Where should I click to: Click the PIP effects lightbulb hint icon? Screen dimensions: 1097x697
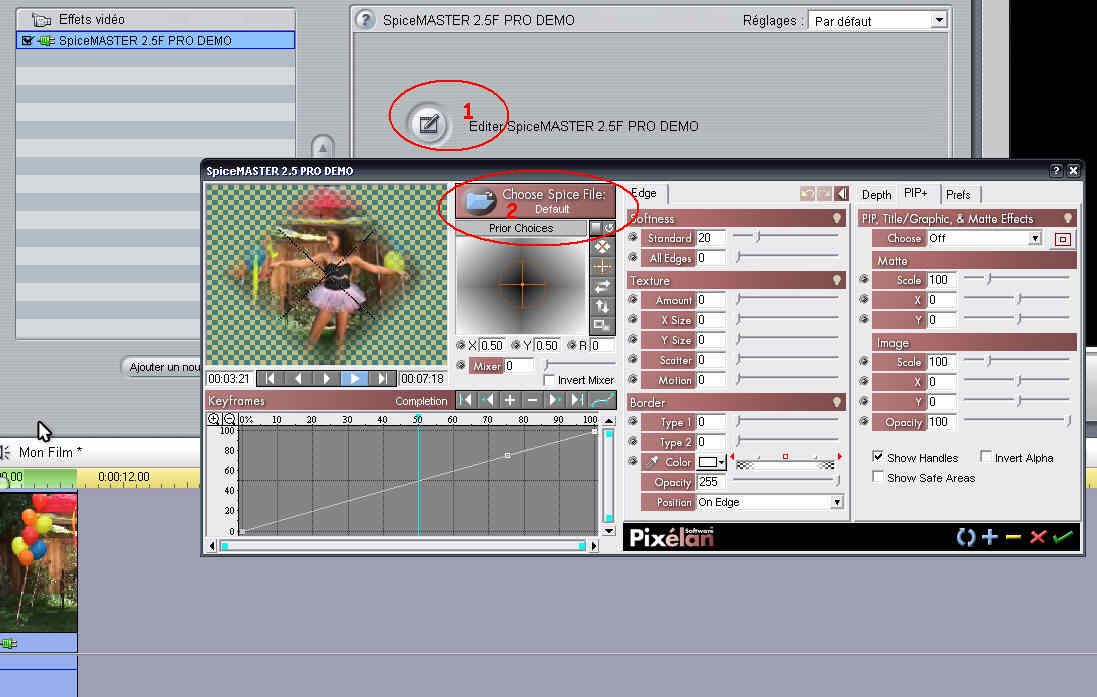pyautogui.click(x=1068, y=218)
